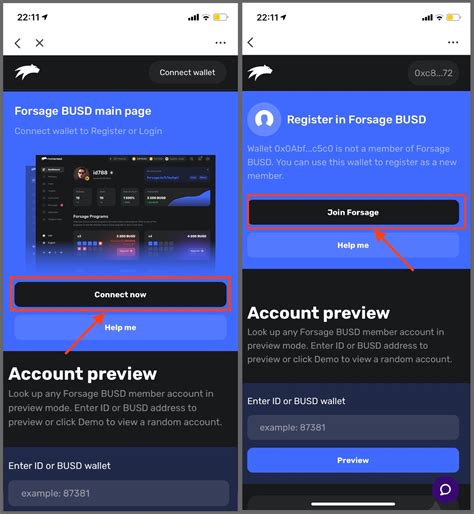Click the user avatar icon beside Register
The image size is (474, 514).
[x=264, y=119]
